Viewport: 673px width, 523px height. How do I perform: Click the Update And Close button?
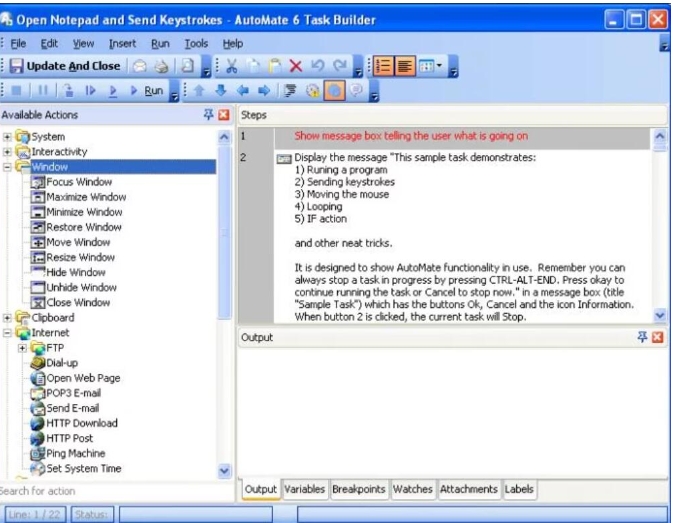pyautogui.click(x=65, y=66)
